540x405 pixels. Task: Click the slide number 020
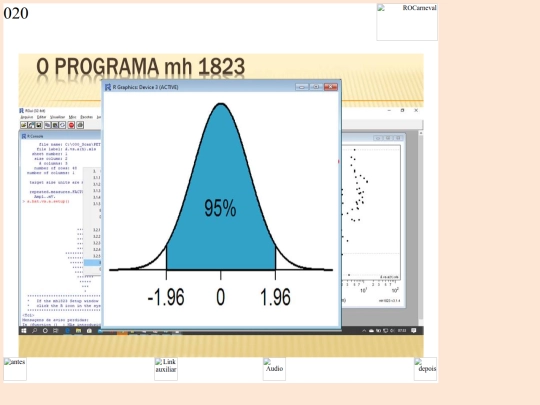click(16, 13)
